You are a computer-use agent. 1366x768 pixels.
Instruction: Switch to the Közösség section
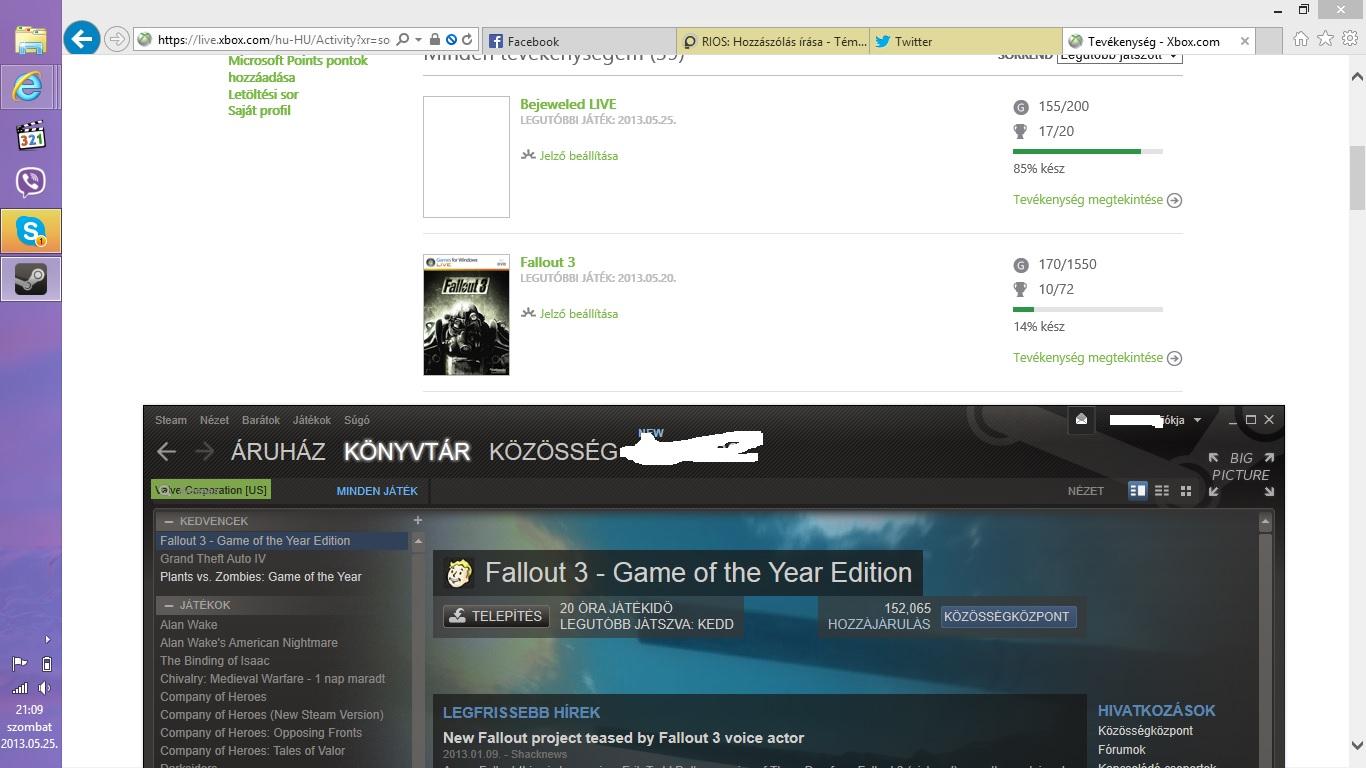point(553,451)
